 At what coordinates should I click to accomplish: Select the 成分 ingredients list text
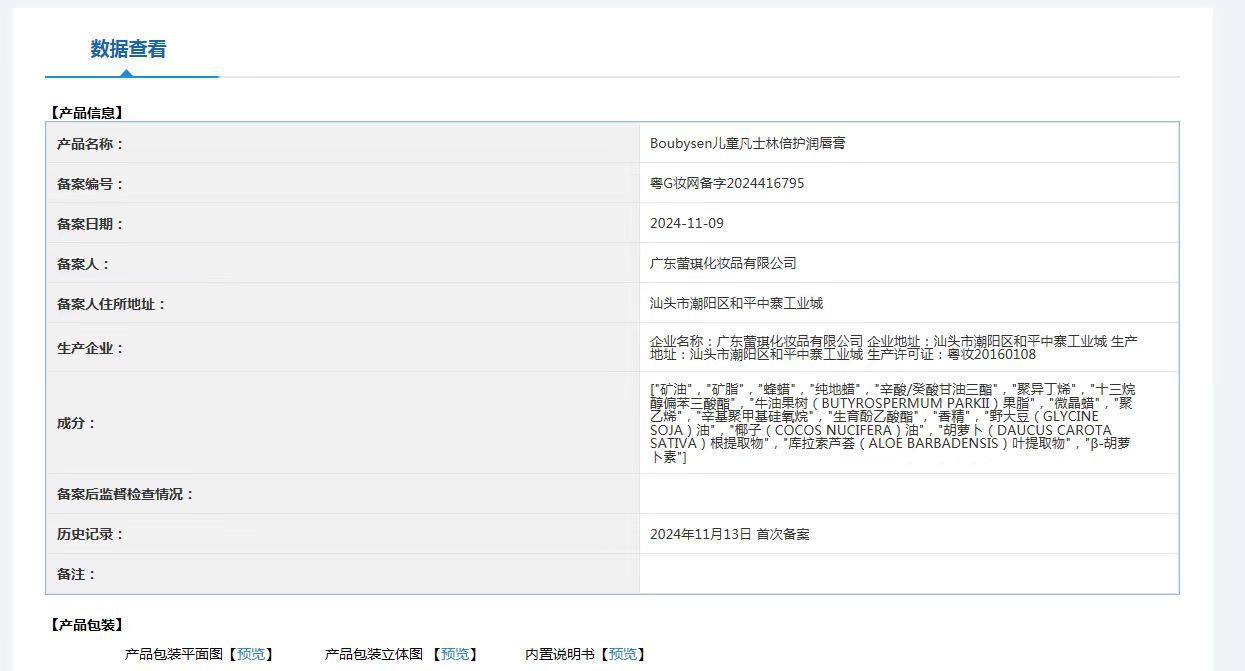click(893, 423)
